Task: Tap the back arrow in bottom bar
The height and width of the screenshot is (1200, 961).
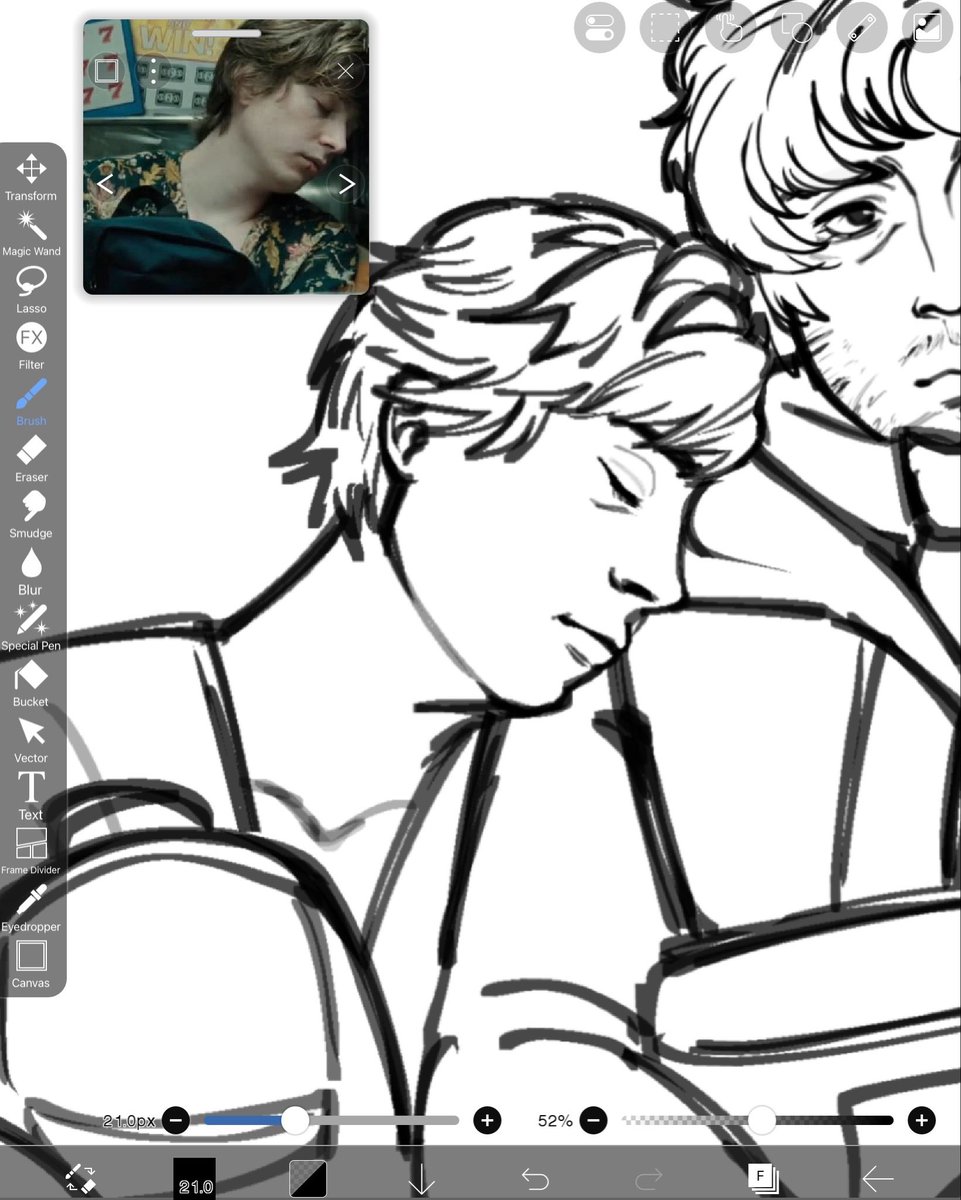Action: [x=877, y=1180]
